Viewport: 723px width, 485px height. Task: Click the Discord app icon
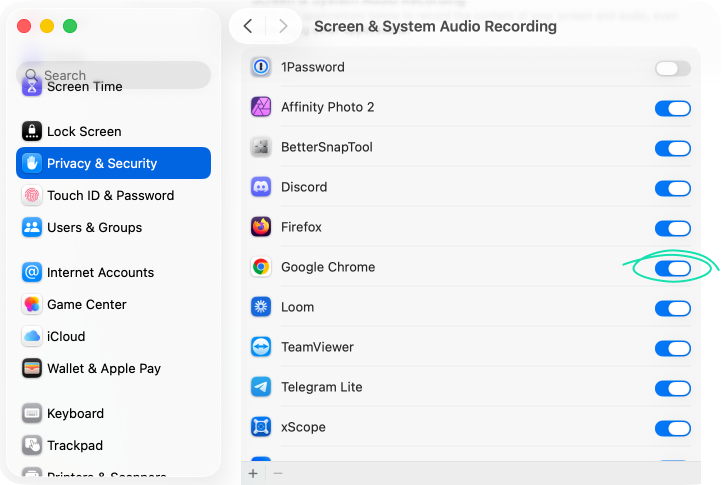pyautogui.click(x=261, y=187)
